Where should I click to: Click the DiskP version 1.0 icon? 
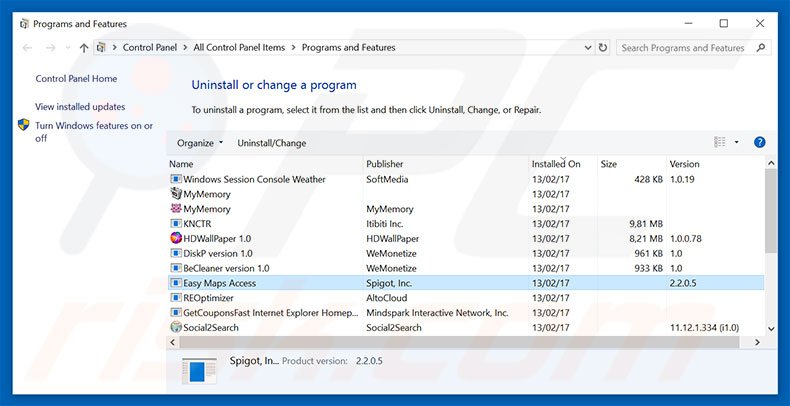176,253
